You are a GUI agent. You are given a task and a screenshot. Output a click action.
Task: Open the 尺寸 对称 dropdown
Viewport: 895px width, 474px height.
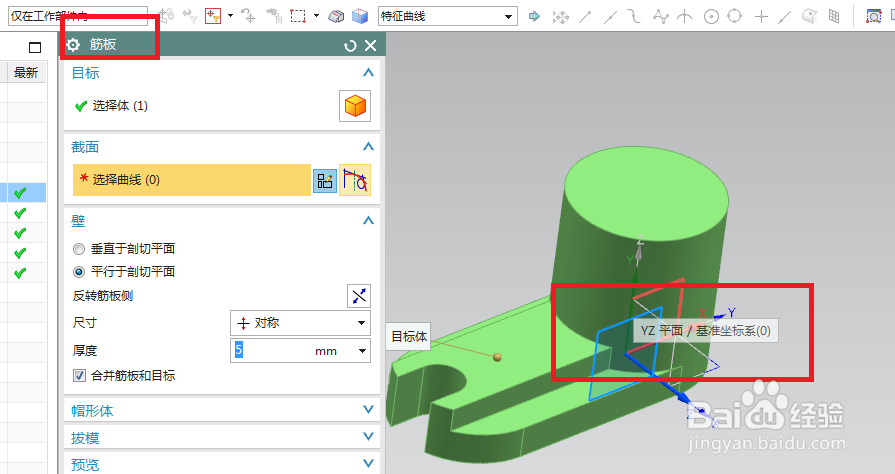[x=300, y=323]
